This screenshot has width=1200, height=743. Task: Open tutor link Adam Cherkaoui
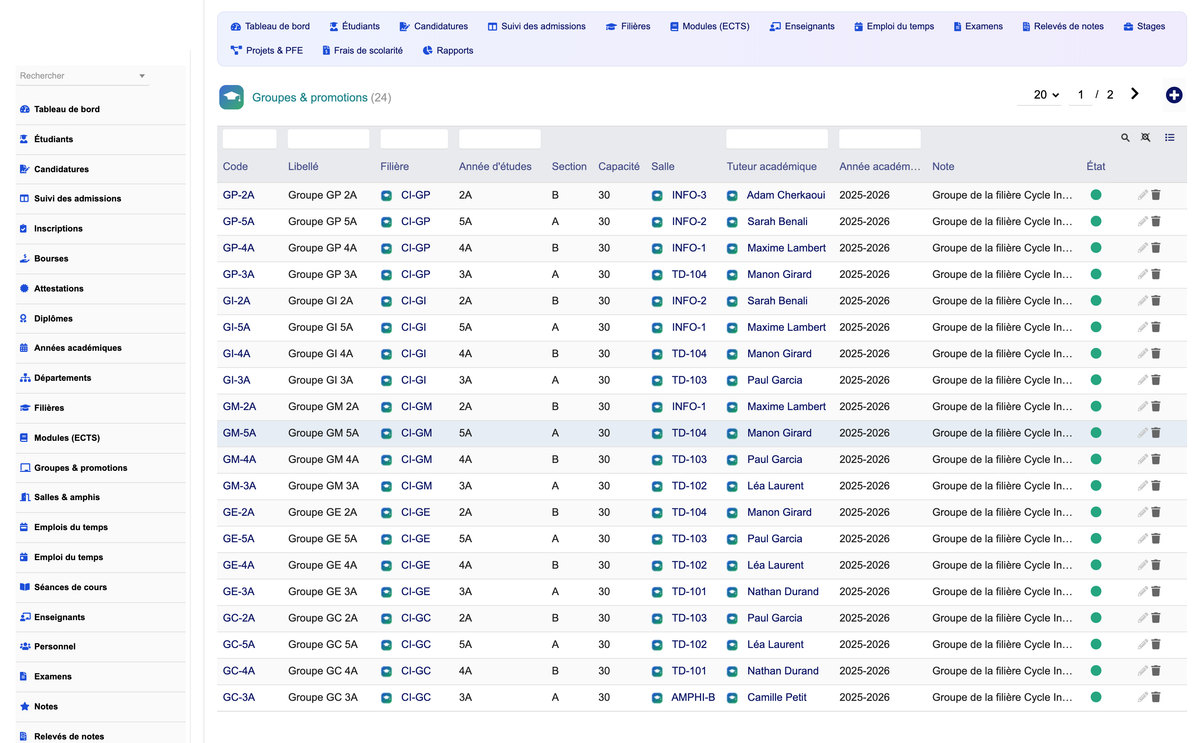(786, 195)
